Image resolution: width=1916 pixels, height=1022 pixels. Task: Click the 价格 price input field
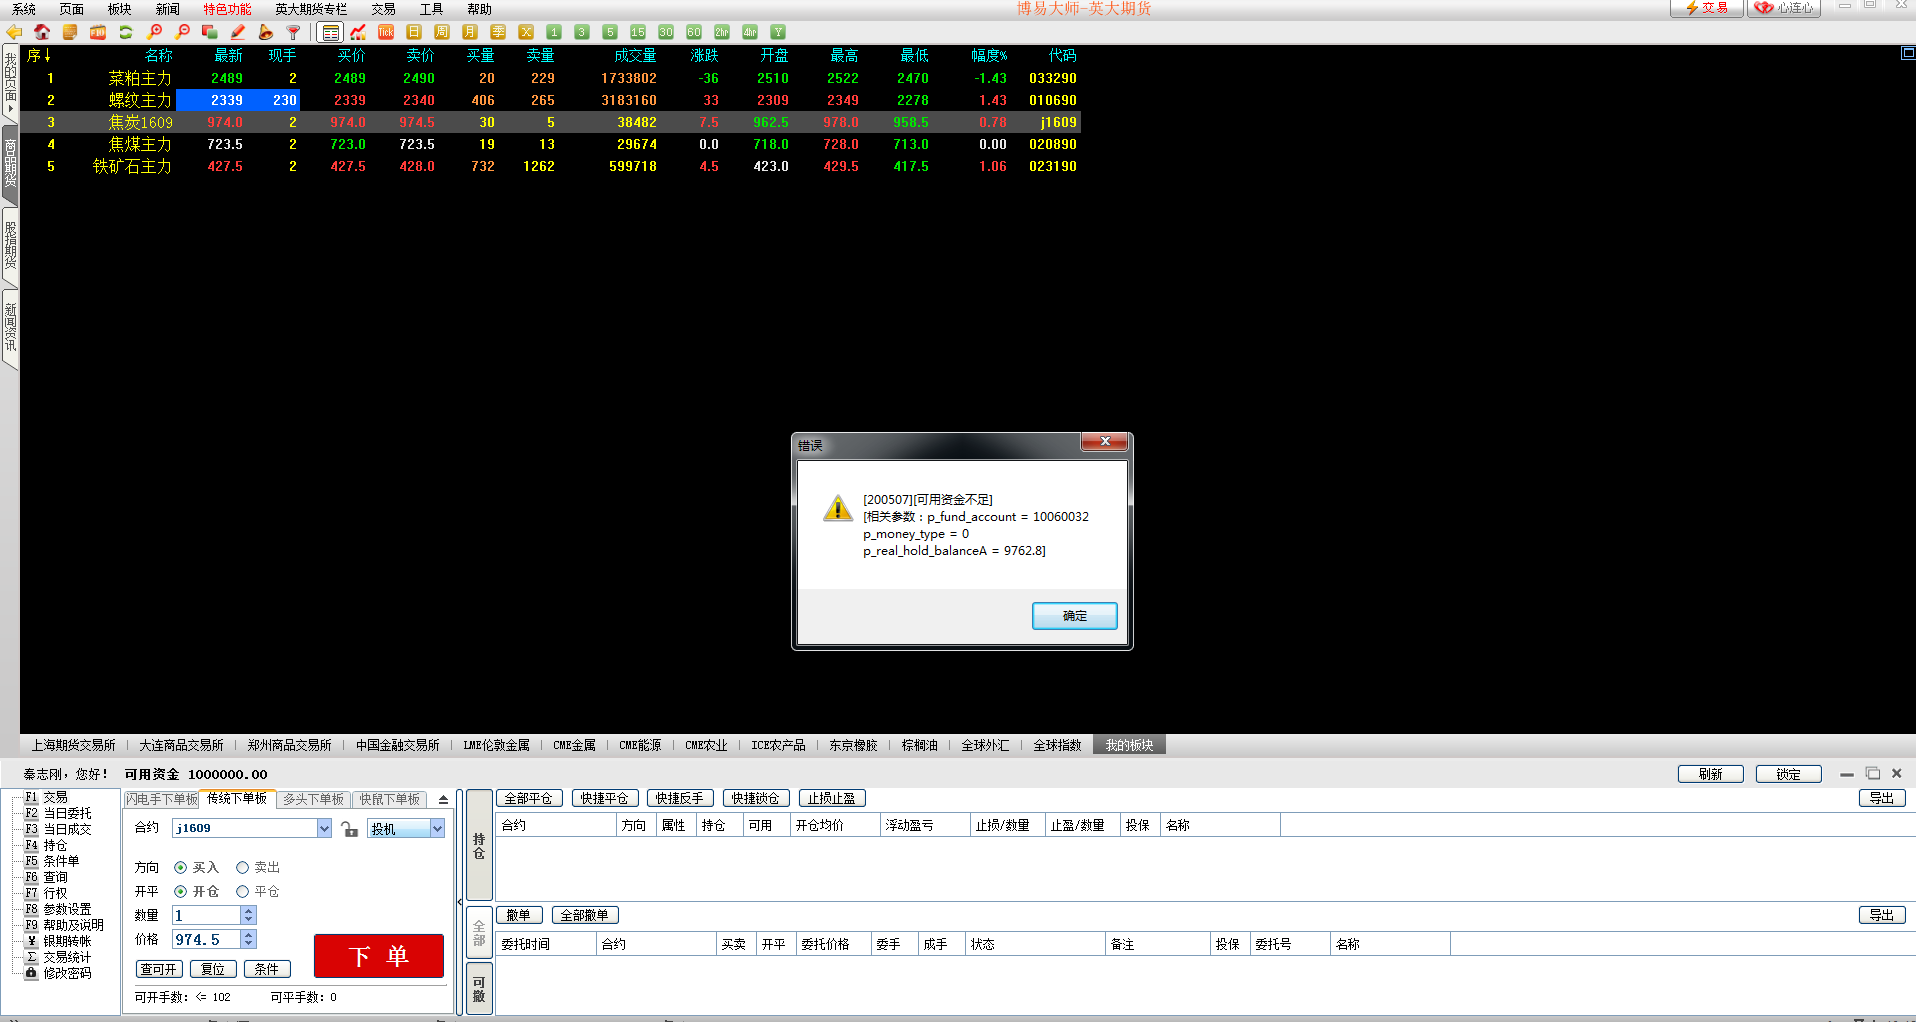(206, 940)
